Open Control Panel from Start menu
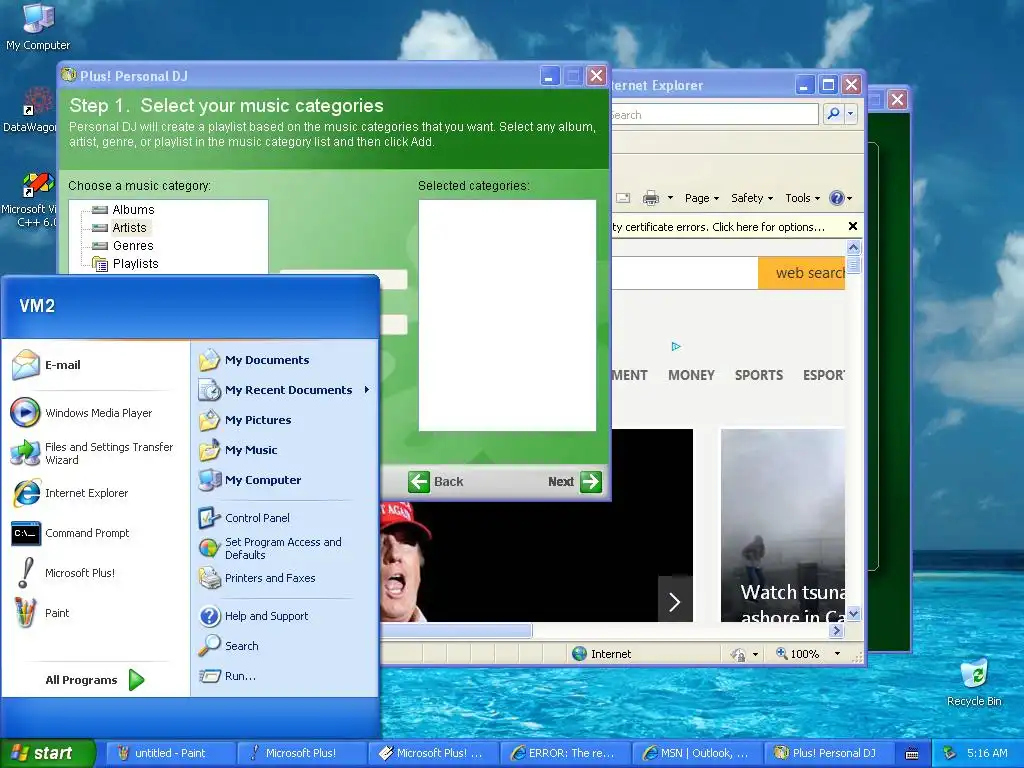 click(244, 518)
